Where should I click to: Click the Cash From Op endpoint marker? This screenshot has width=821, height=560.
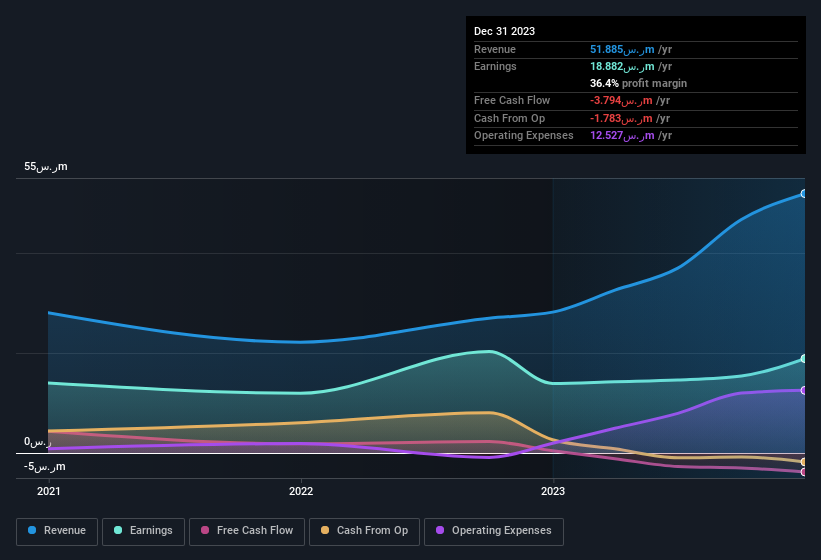coord(804,462)
